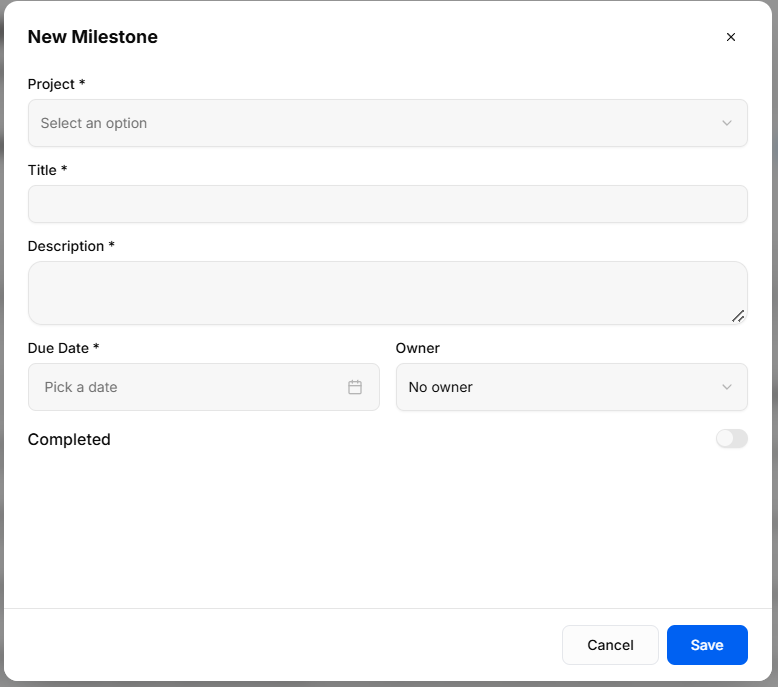The image size is (778, 687).
Task: Click the calendar icon in Due Date
Action: [x=355, y=387]
